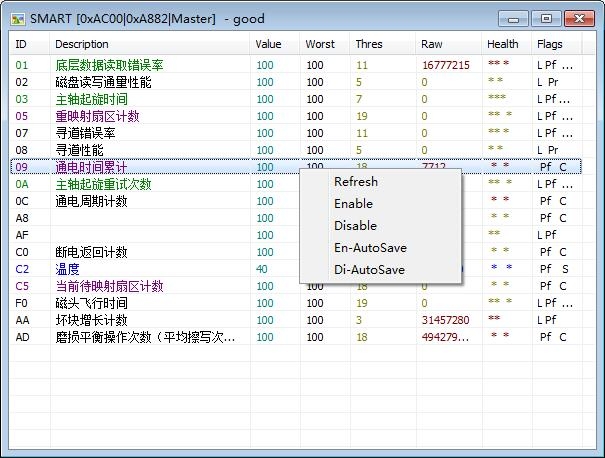Image resolution: width=605 pixels, height=458 pixels.
Task: Sort by the Flags column header
Action: coord(557,44)
